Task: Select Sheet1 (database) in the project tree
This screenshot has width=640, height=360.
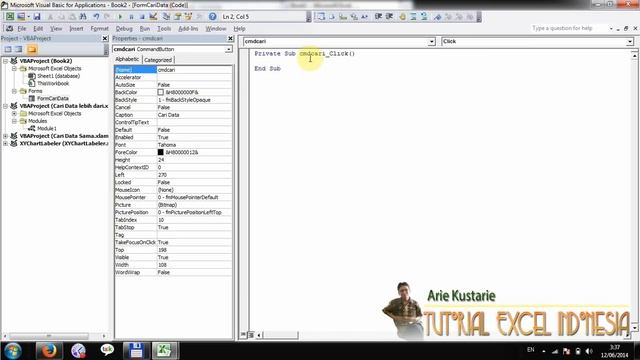Action: pos(58,76)
